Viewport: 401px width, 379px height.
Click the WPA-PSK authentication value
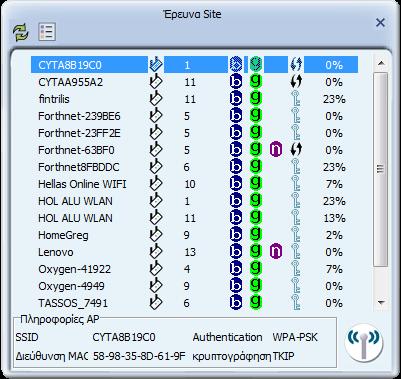click(x=295, y=337)
